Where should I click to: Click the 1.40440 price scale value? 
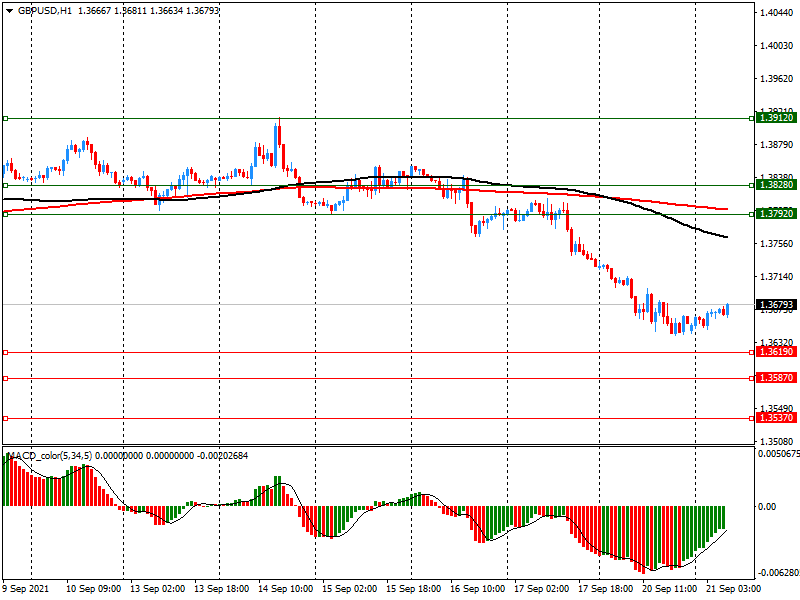click(777, 13)
